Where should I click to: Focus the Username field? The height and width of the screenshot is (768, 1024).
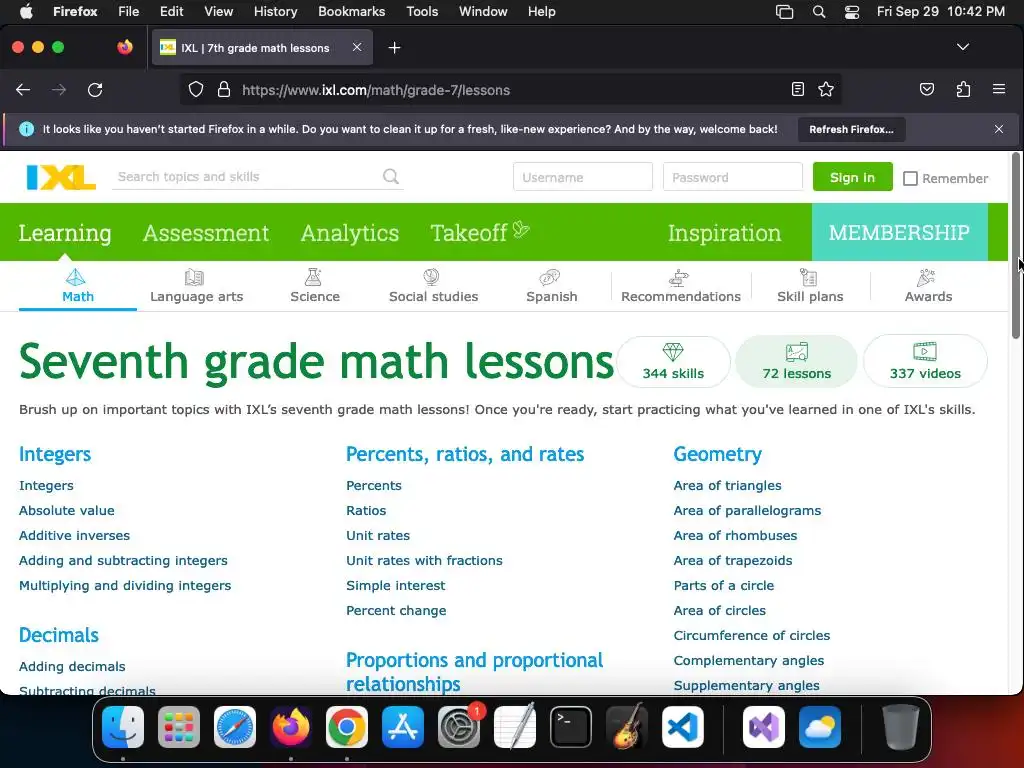coord(583,177)
